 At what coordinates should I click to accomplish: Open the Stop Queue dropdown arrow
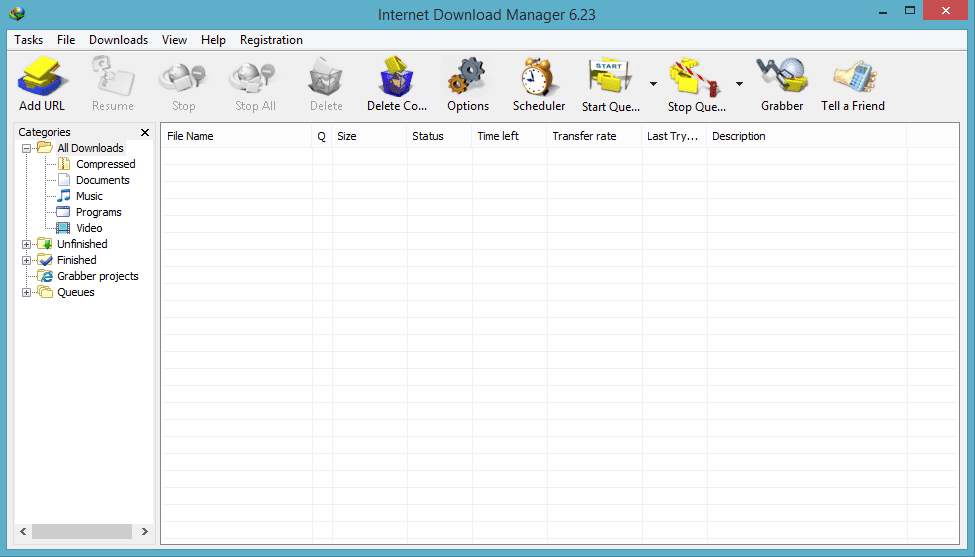(x=739, y=83)
